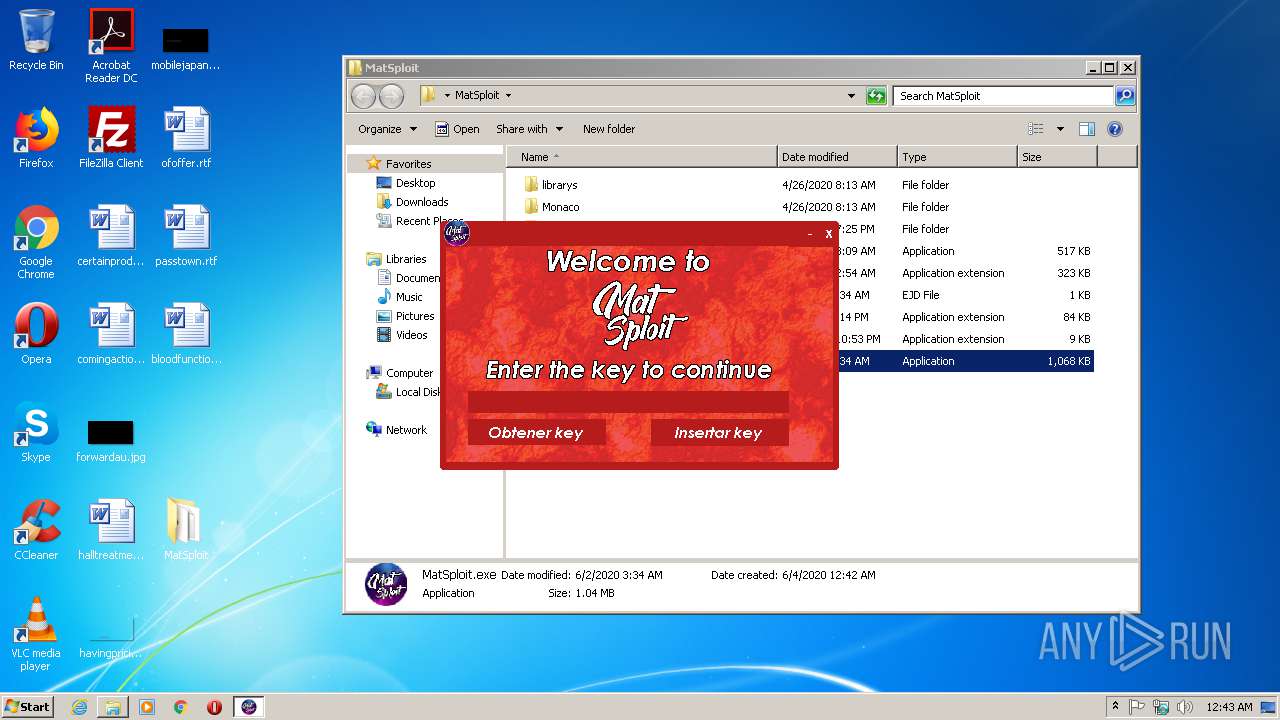Image resolution: width=1280 pixels, height=720 pixels.
Task: Select the 1,068 KB Application row
Action: 965,361
